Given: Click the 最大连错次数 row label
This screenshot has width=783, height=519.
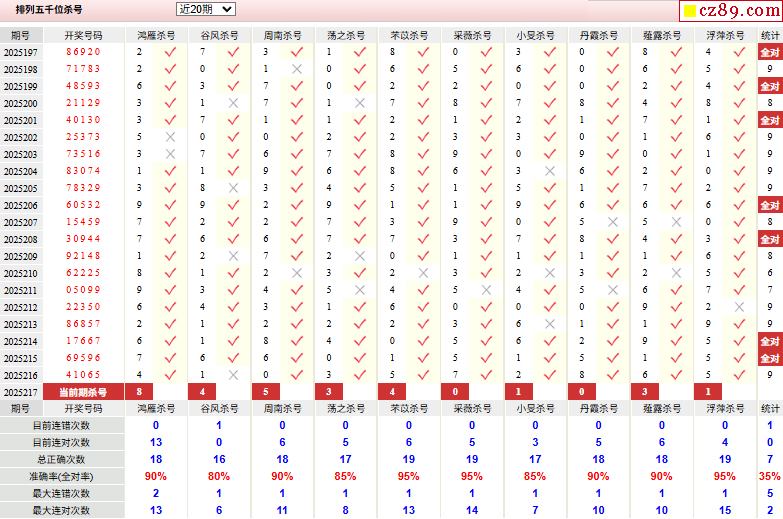Looking at the screenshot, I should (61, 494).
